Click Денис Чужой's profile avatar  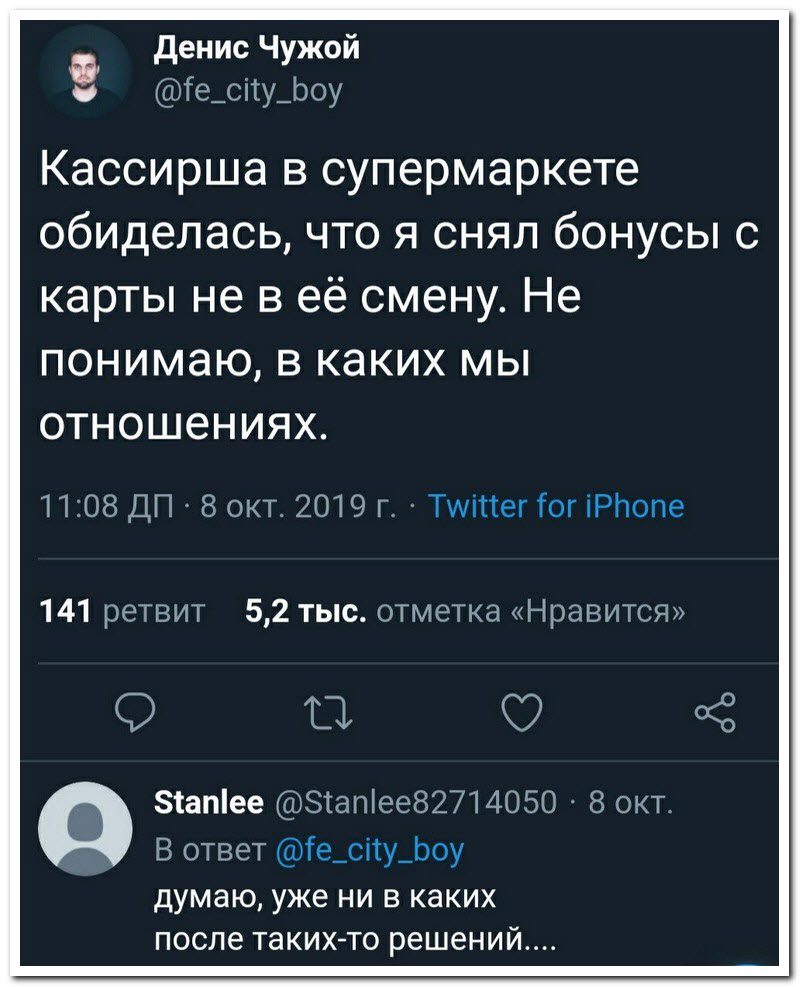point(81,72)
